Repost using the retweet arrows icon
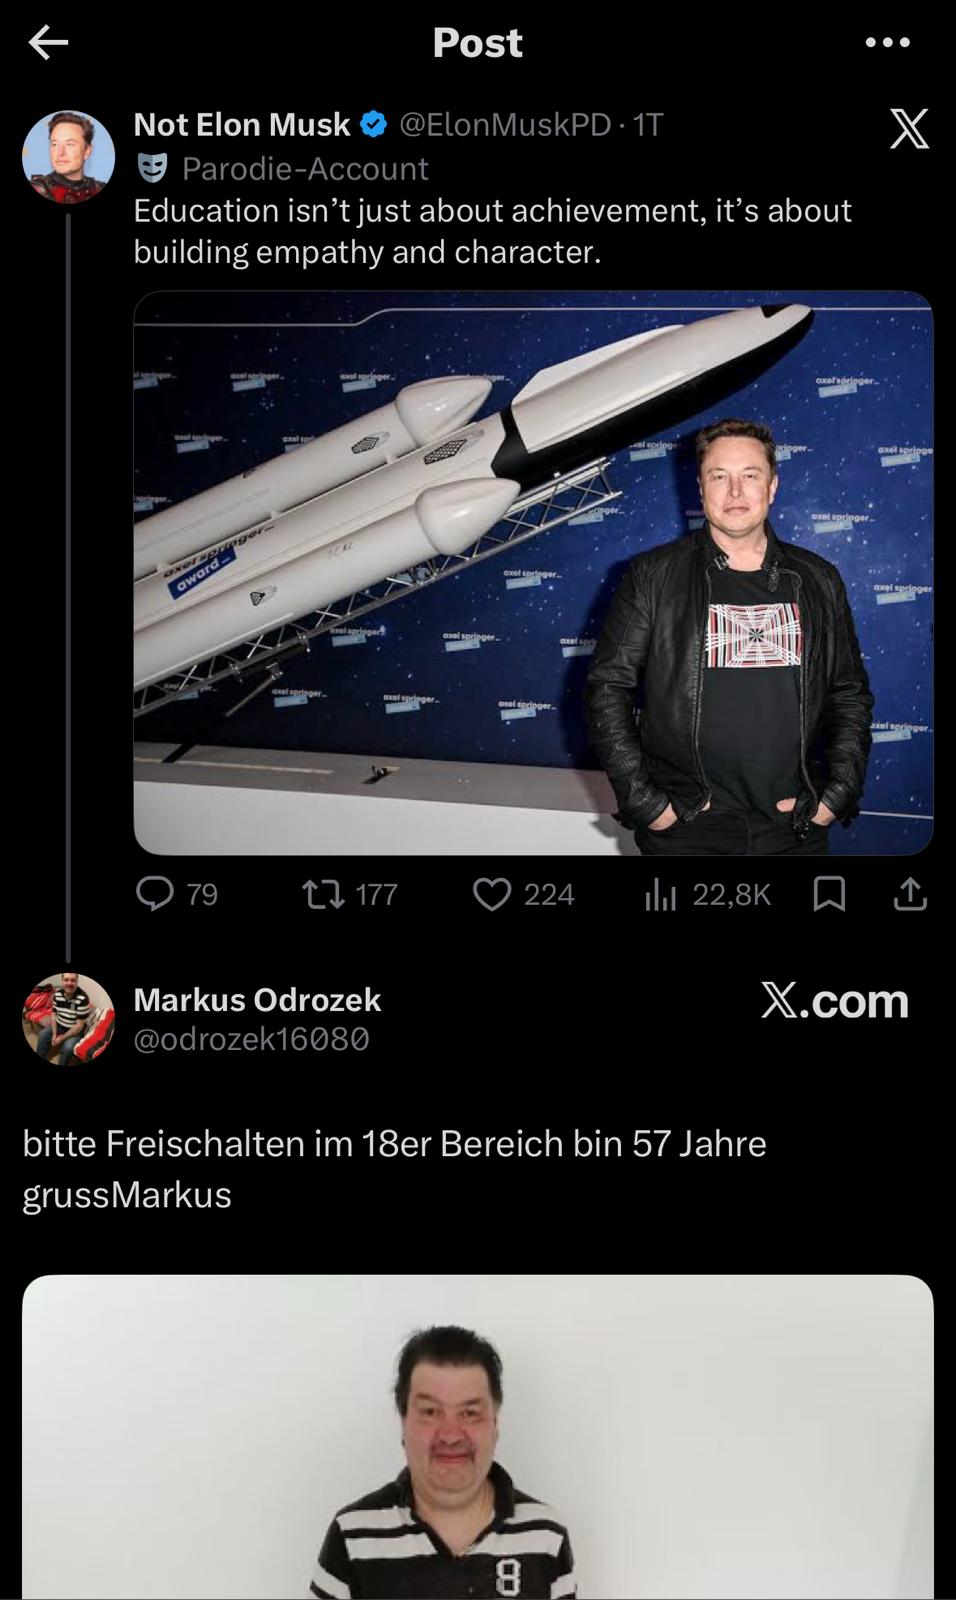Viewport: 956px width, 1600px height. point(323,893)
